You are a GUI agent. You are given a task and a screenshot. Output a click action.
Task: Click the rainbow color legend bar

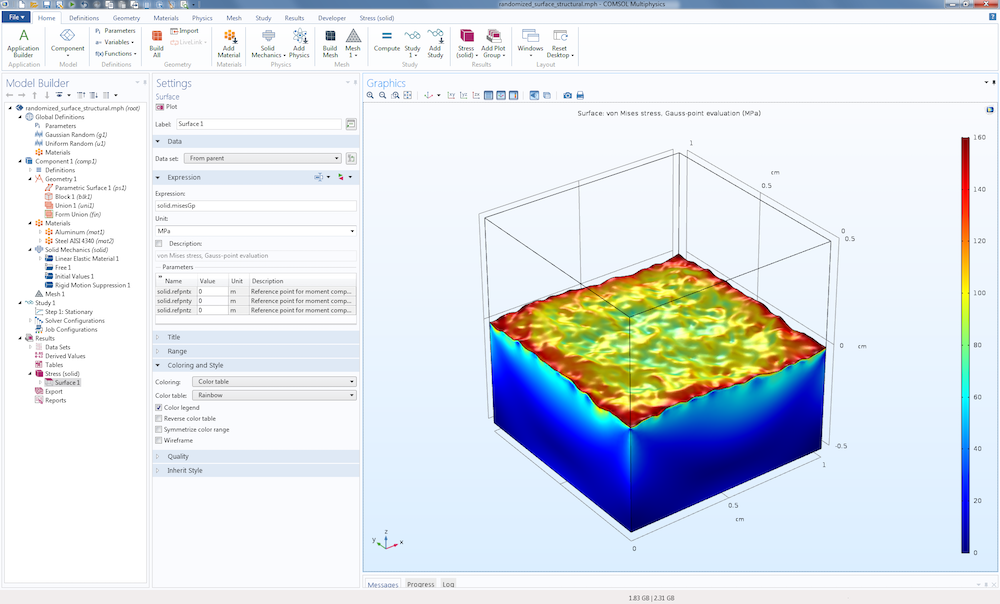pyautogui.click(x=965, y=344)
